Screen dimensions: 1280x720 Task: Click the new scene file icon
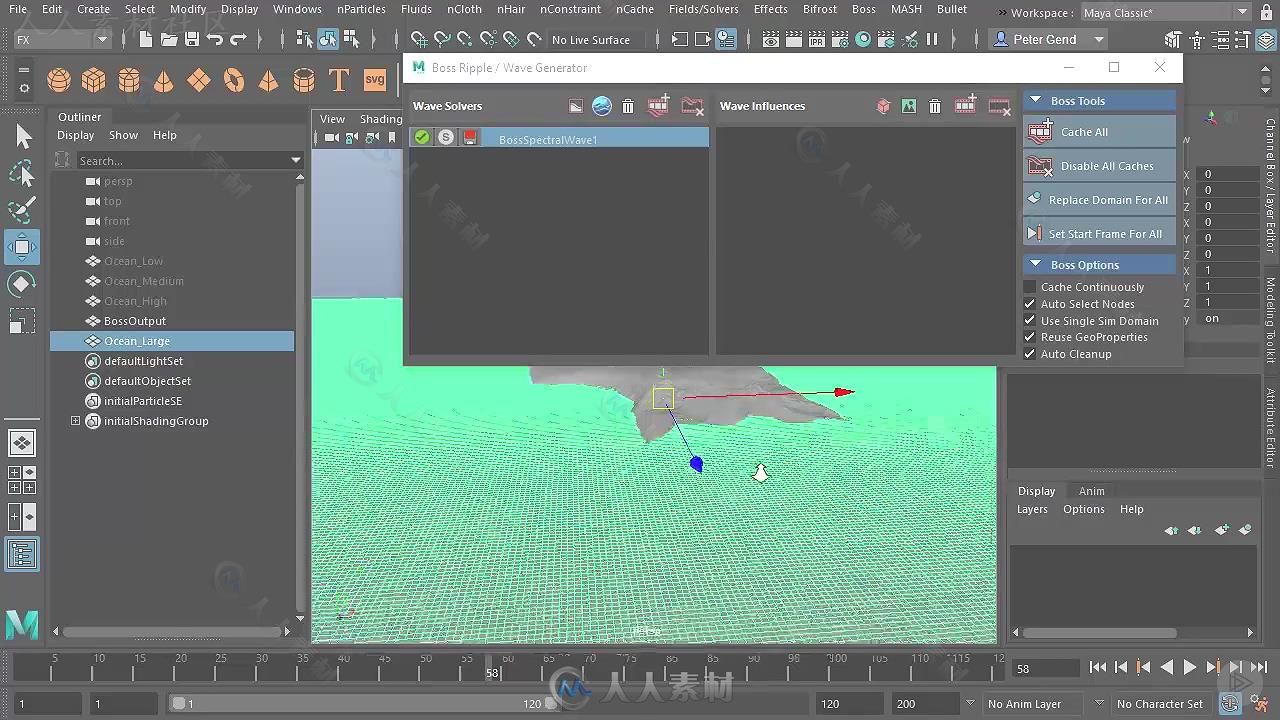[146, 39]
